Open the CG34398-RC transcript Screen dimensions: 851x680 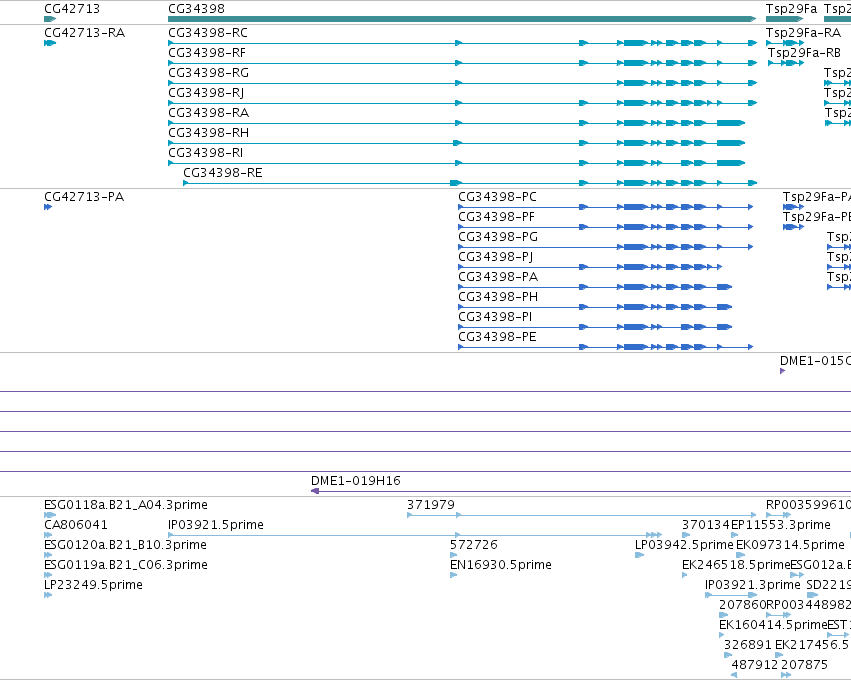pyautogui.click(x=208, y=33)
